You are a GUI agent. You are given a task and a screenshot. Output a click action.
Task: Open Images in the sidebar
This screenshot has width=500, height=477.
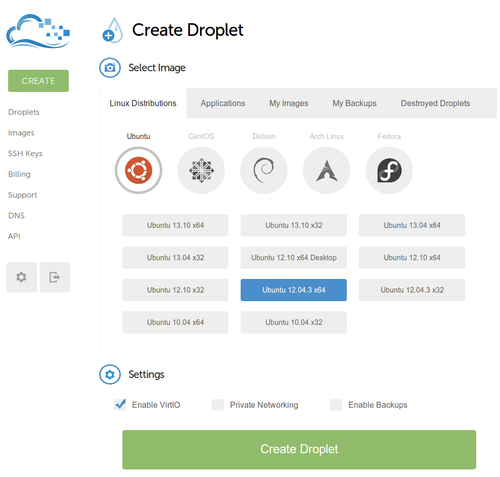pos(21,133)
